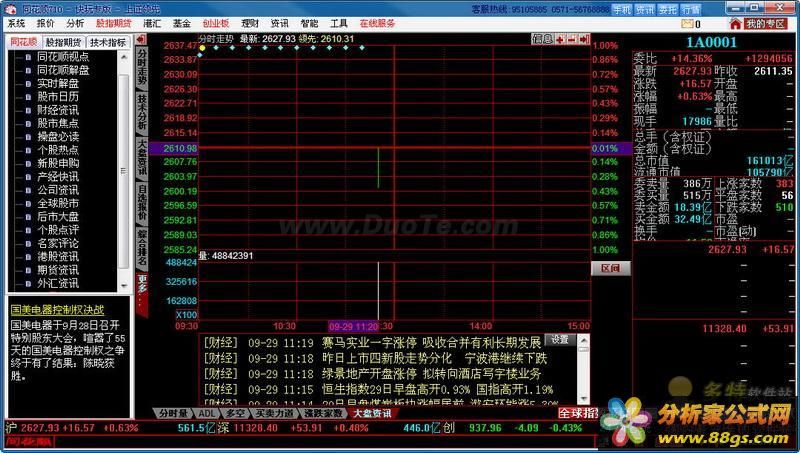The height and width of the screenshot is (453, 800).
Task: Click the 行情 button in title bar
Action: pyautogui.click(x=691, y=10)
